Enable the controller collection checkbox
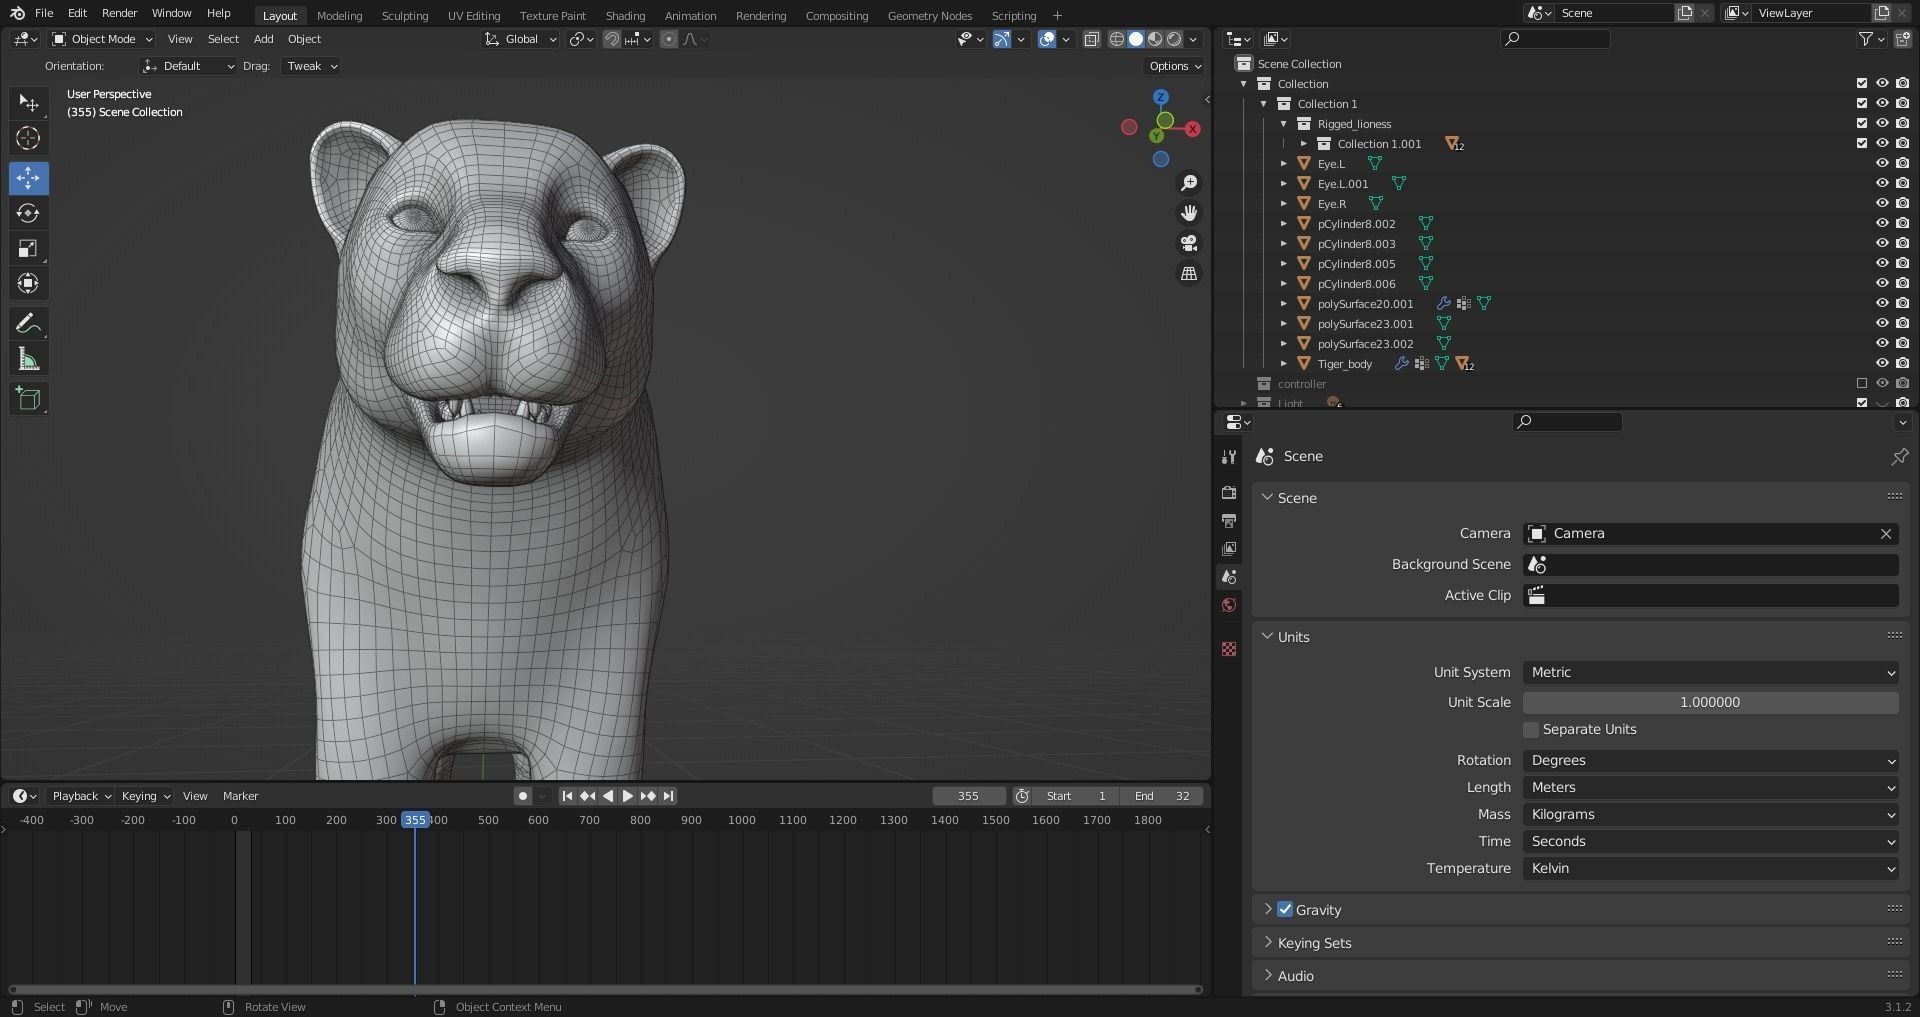 (1861, 384)
